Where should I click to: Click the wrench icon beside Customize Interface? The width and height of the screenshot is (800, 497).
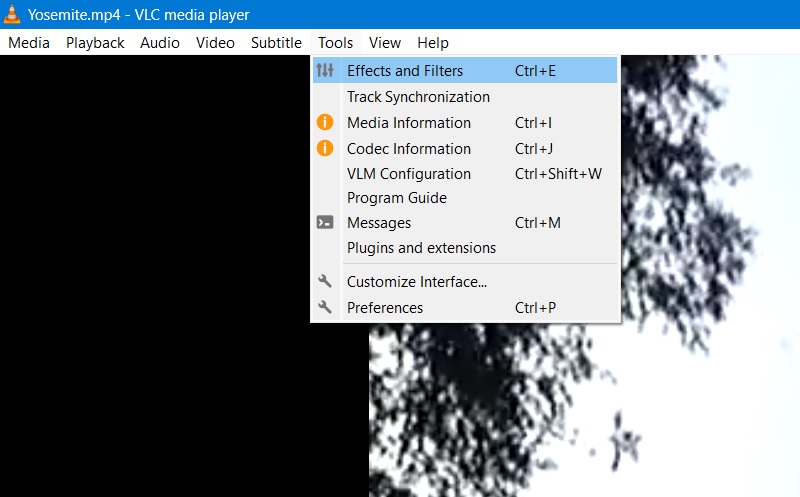(x=325, y=281)
